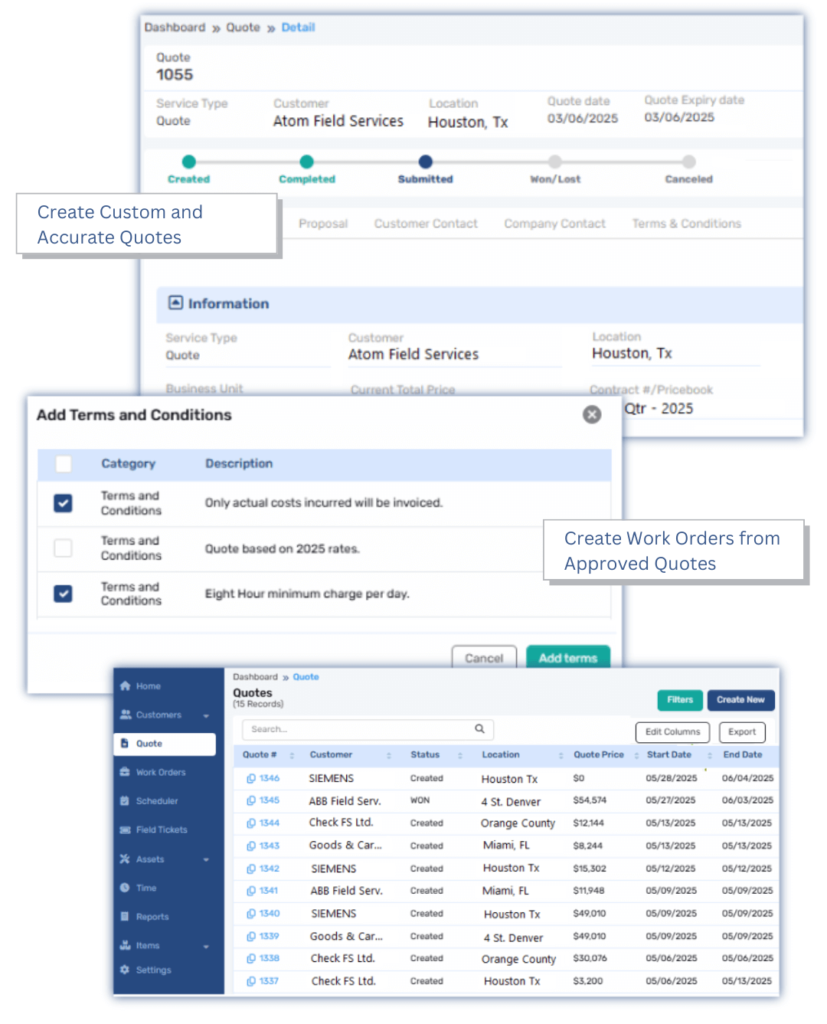Switch to the Terms & Conditions tab
827x1024 pixels.
coord(686,224)
